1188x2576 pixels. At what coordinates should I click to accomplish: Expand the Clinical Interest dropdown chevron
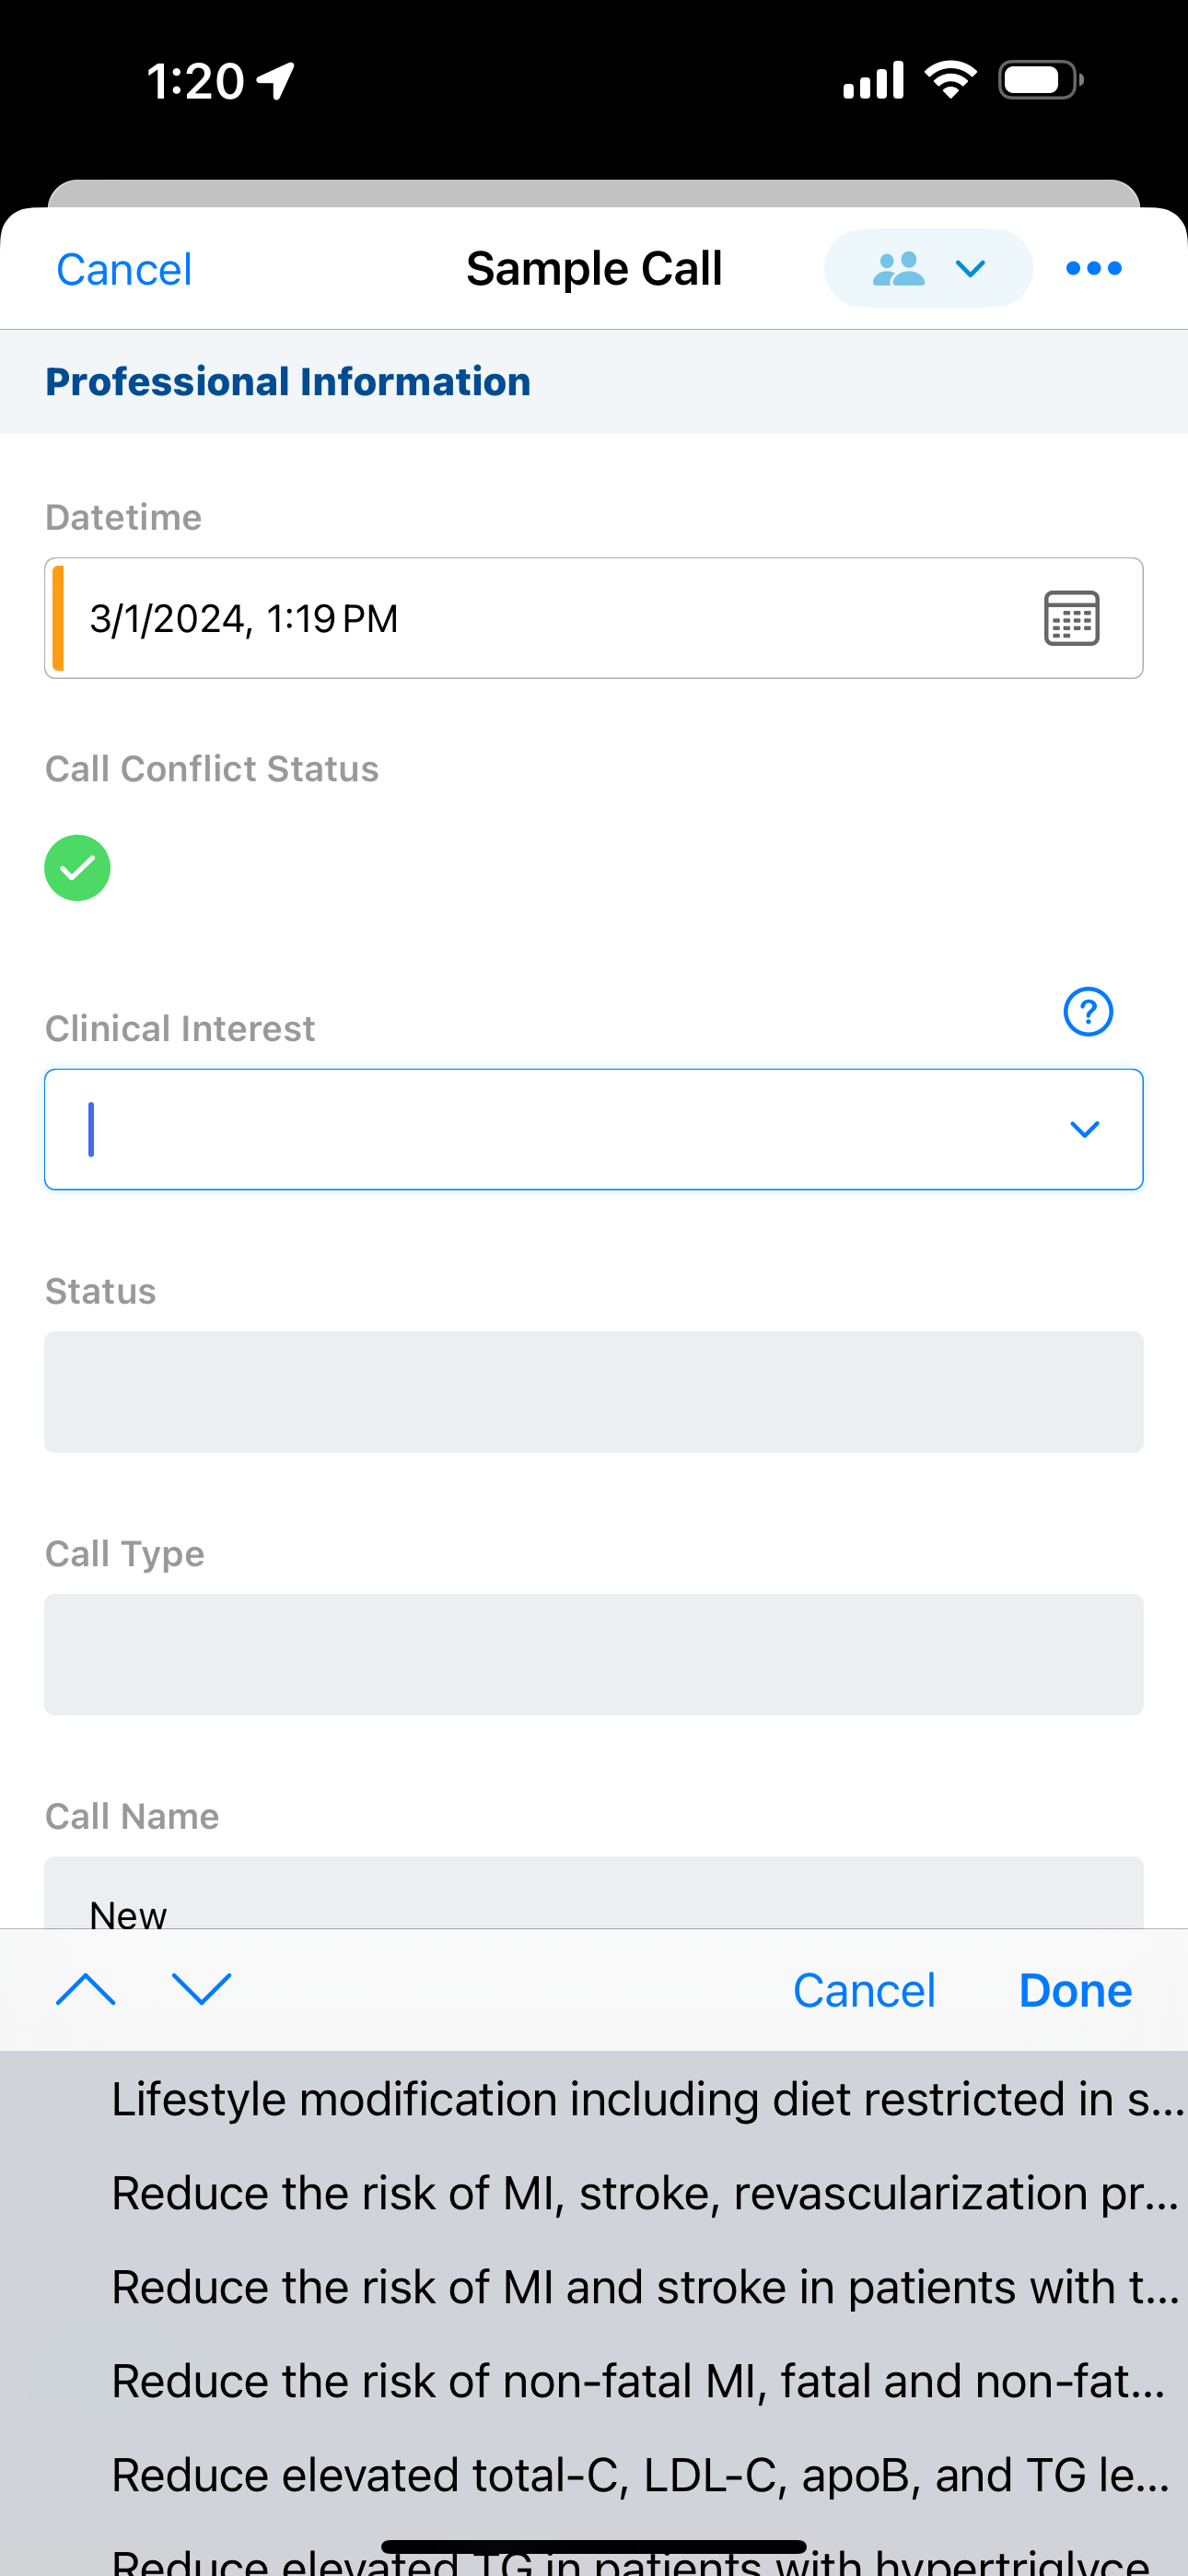(1084, 1129)
